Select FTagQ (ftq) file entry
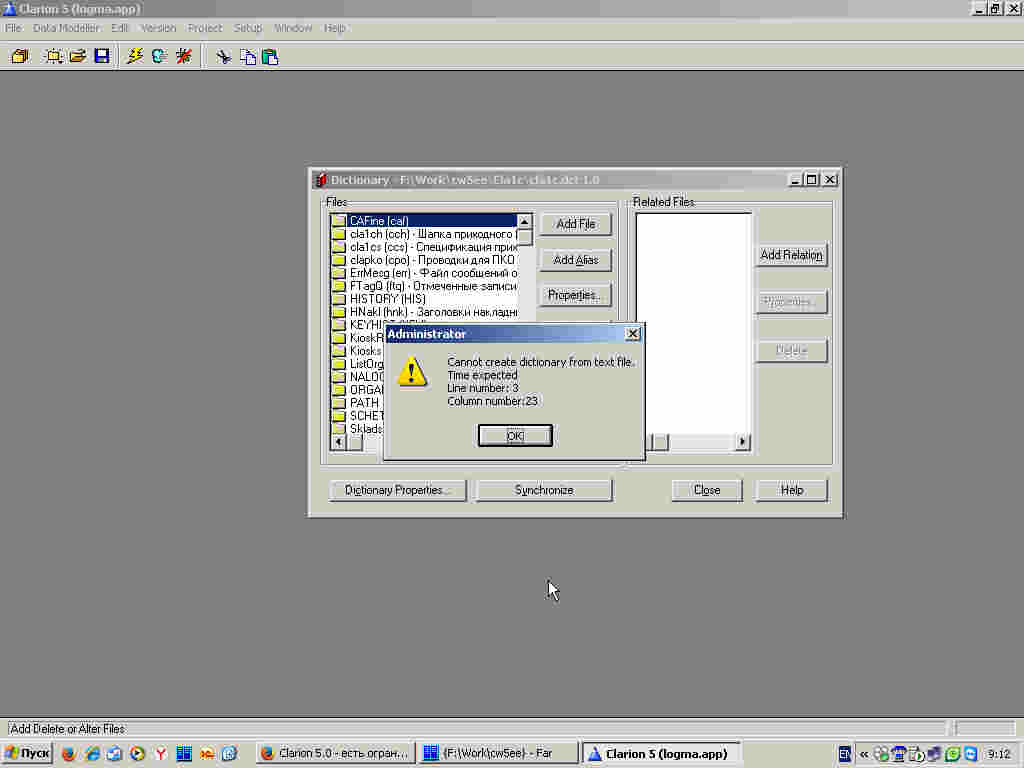1024x768 pixels. tap(430, 286)
